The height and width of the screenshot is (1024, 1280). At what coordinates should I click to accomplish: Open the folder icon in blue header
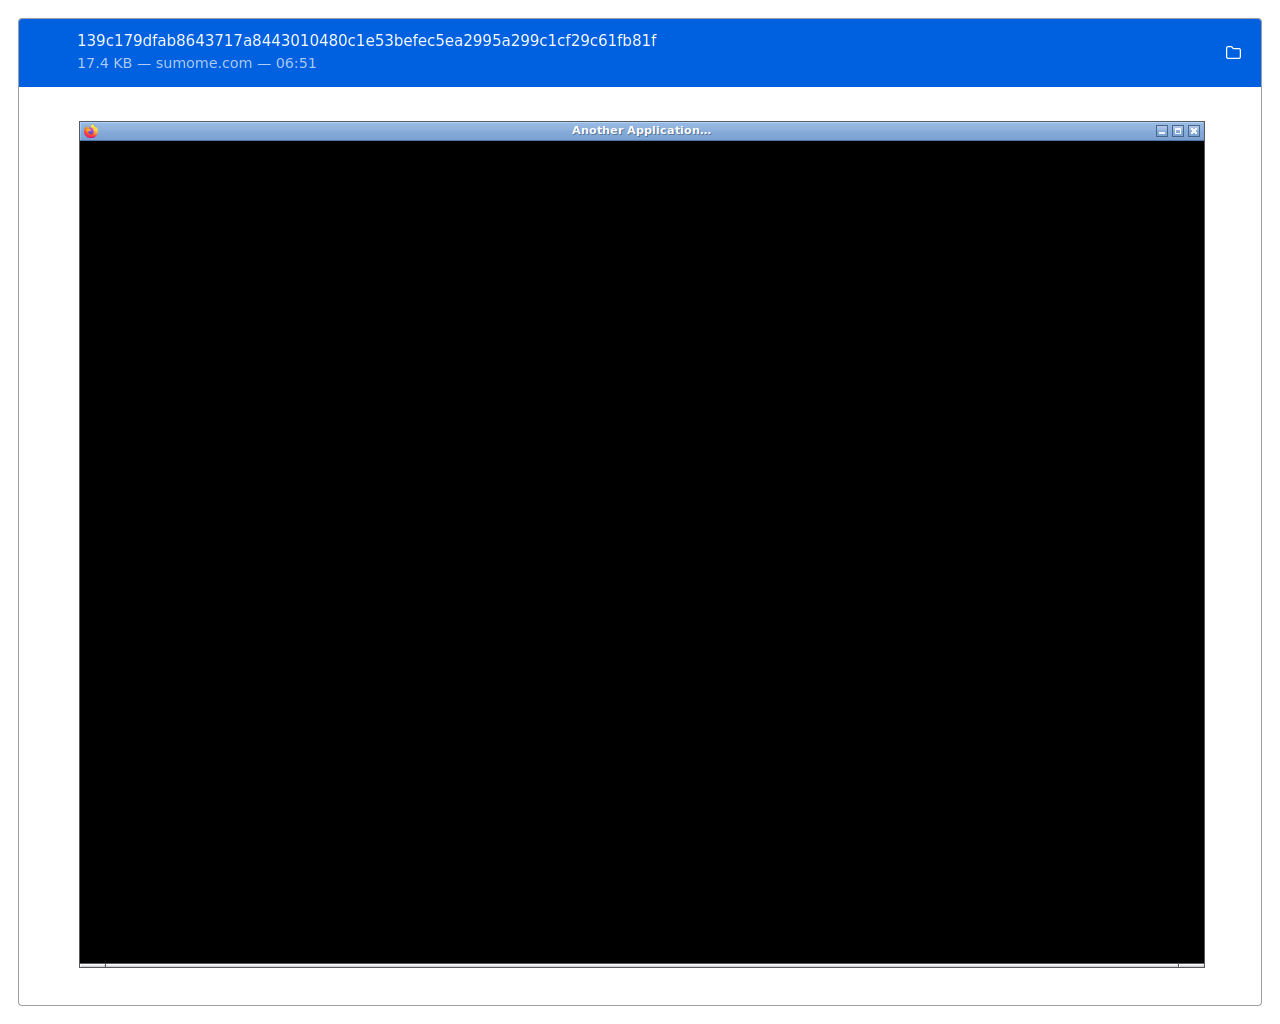click(1233, 53)
